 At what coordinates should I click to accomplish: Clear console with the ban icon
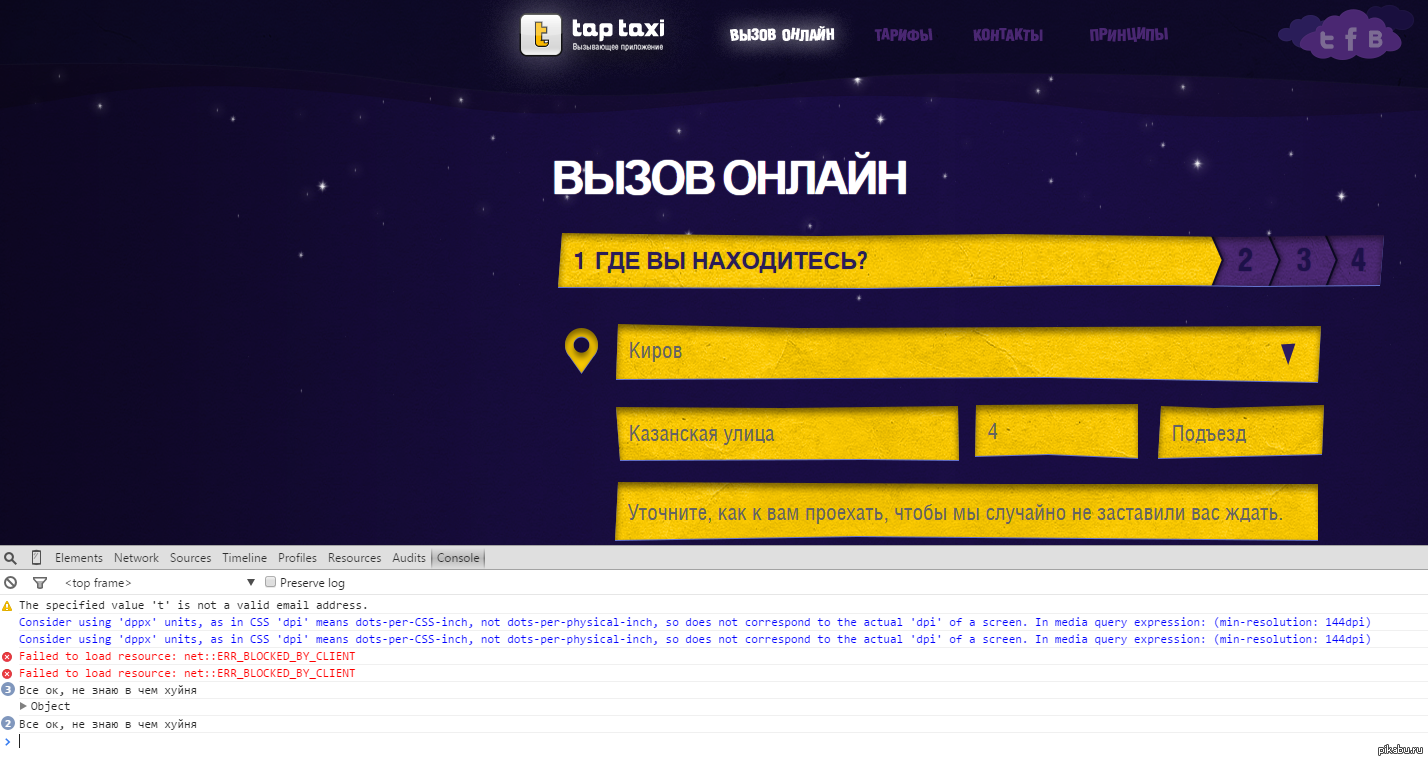[10, 583]
